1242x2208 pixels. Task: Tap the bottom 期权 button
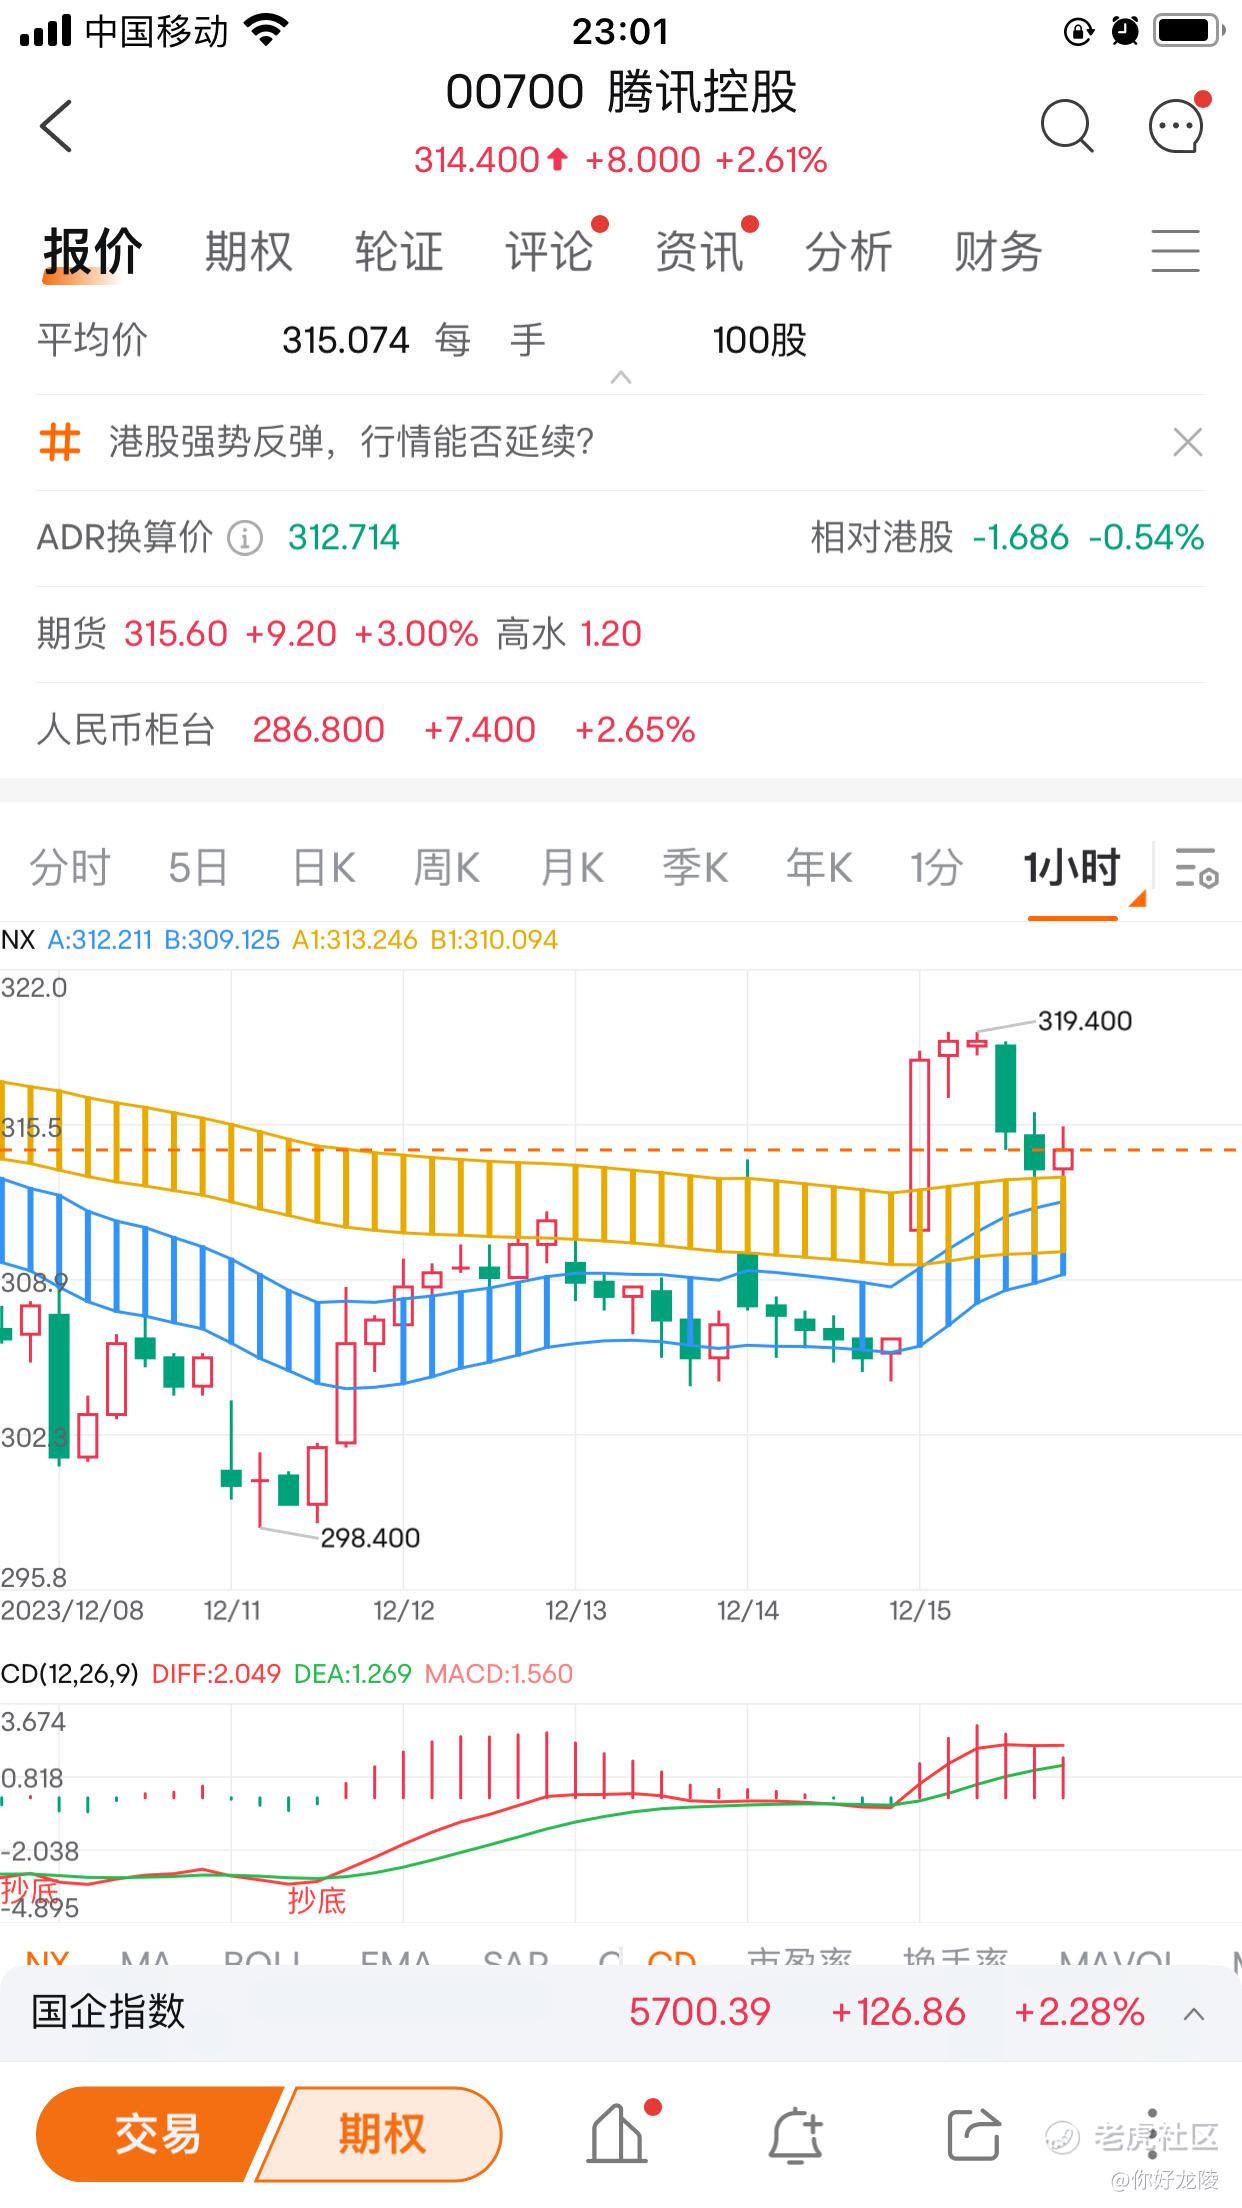tap(381, 2134)
